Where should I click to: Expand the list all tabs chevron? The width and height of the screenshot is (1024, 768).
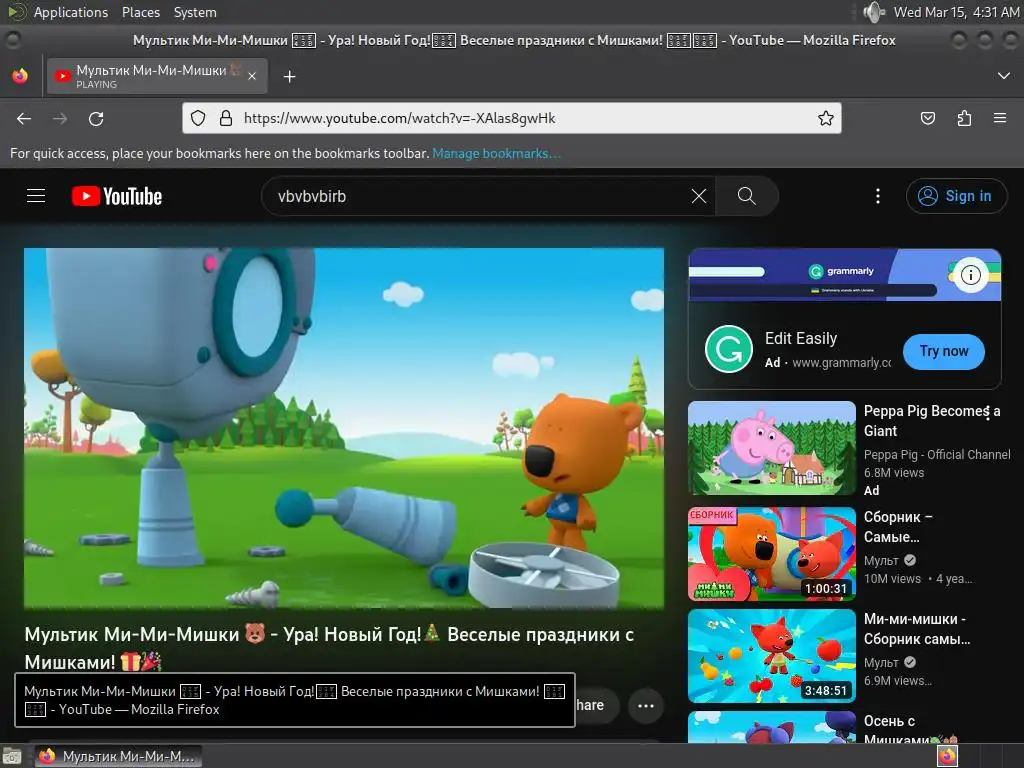pyautogui.click(x=1004, y=76)
